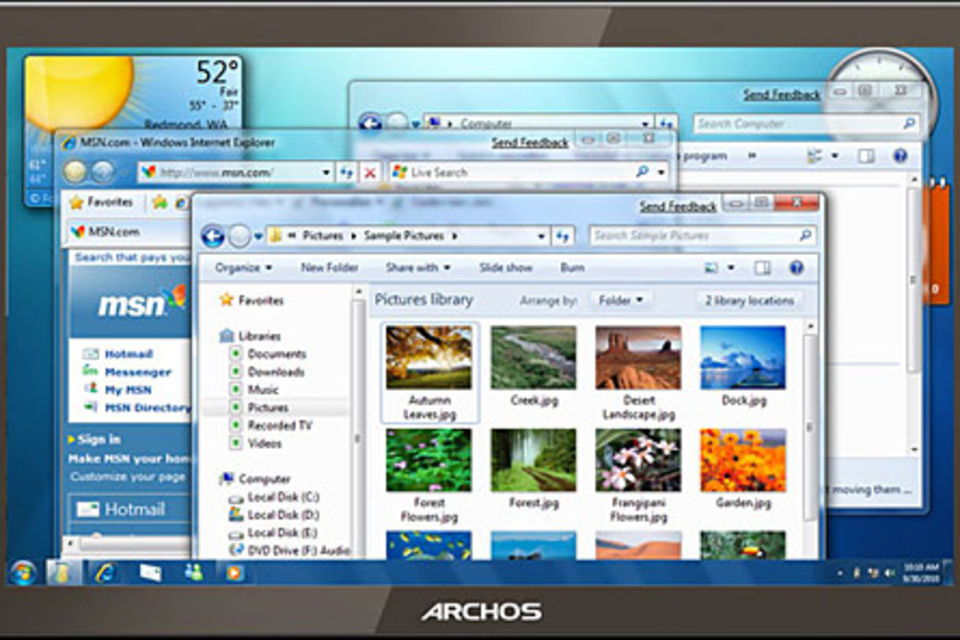Select Local Disk (C:) in navigation pane
Image resolution: width=960 pixels, height=640 pixels.
pos(283,497)
